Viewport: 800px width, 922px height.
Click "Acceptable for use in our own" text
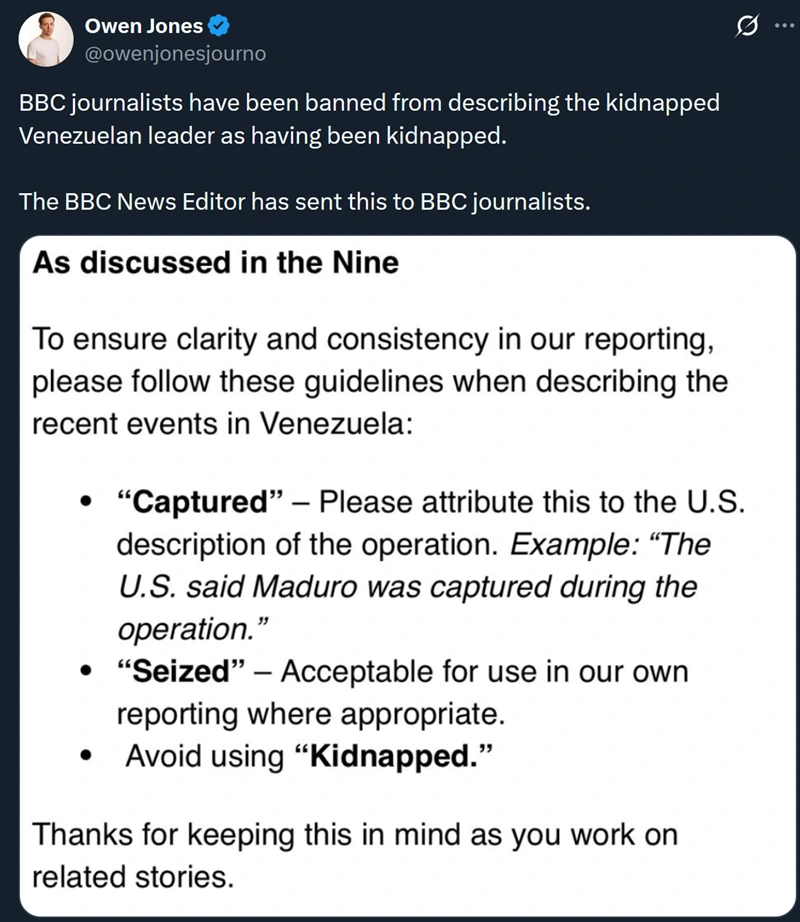(x=484, y=671)
